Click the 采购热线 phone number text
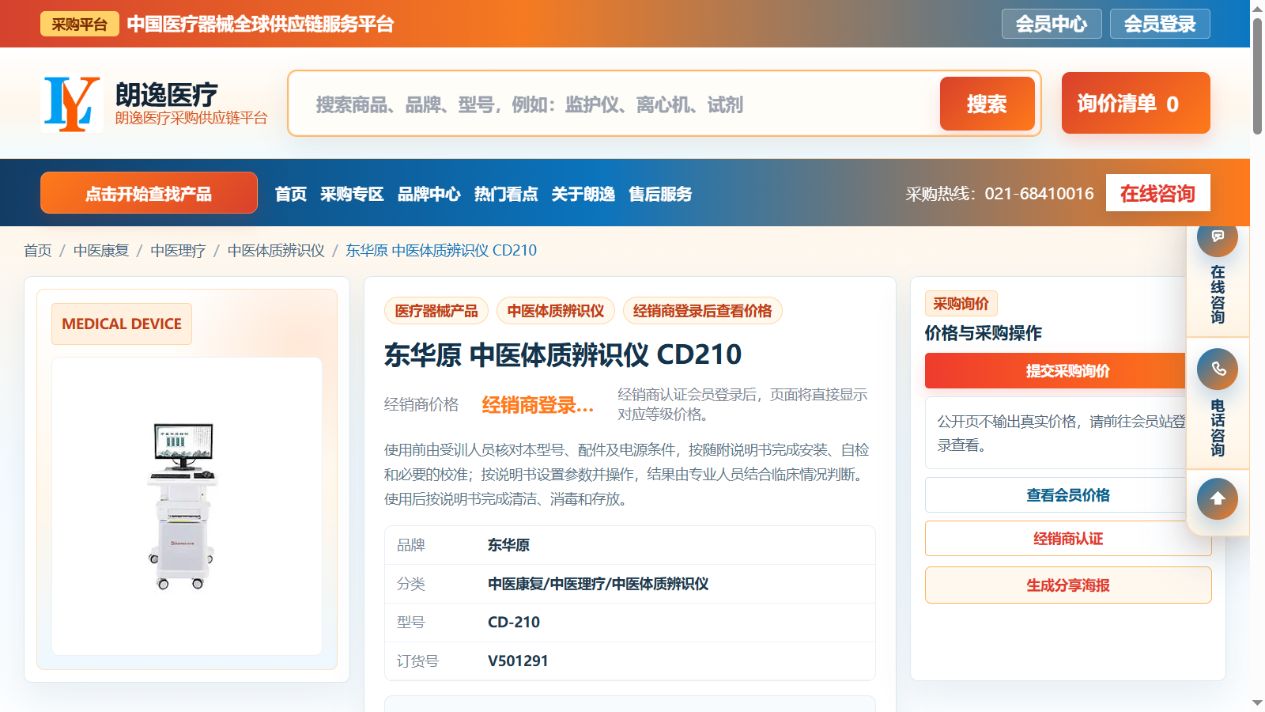 point(1000,194)
